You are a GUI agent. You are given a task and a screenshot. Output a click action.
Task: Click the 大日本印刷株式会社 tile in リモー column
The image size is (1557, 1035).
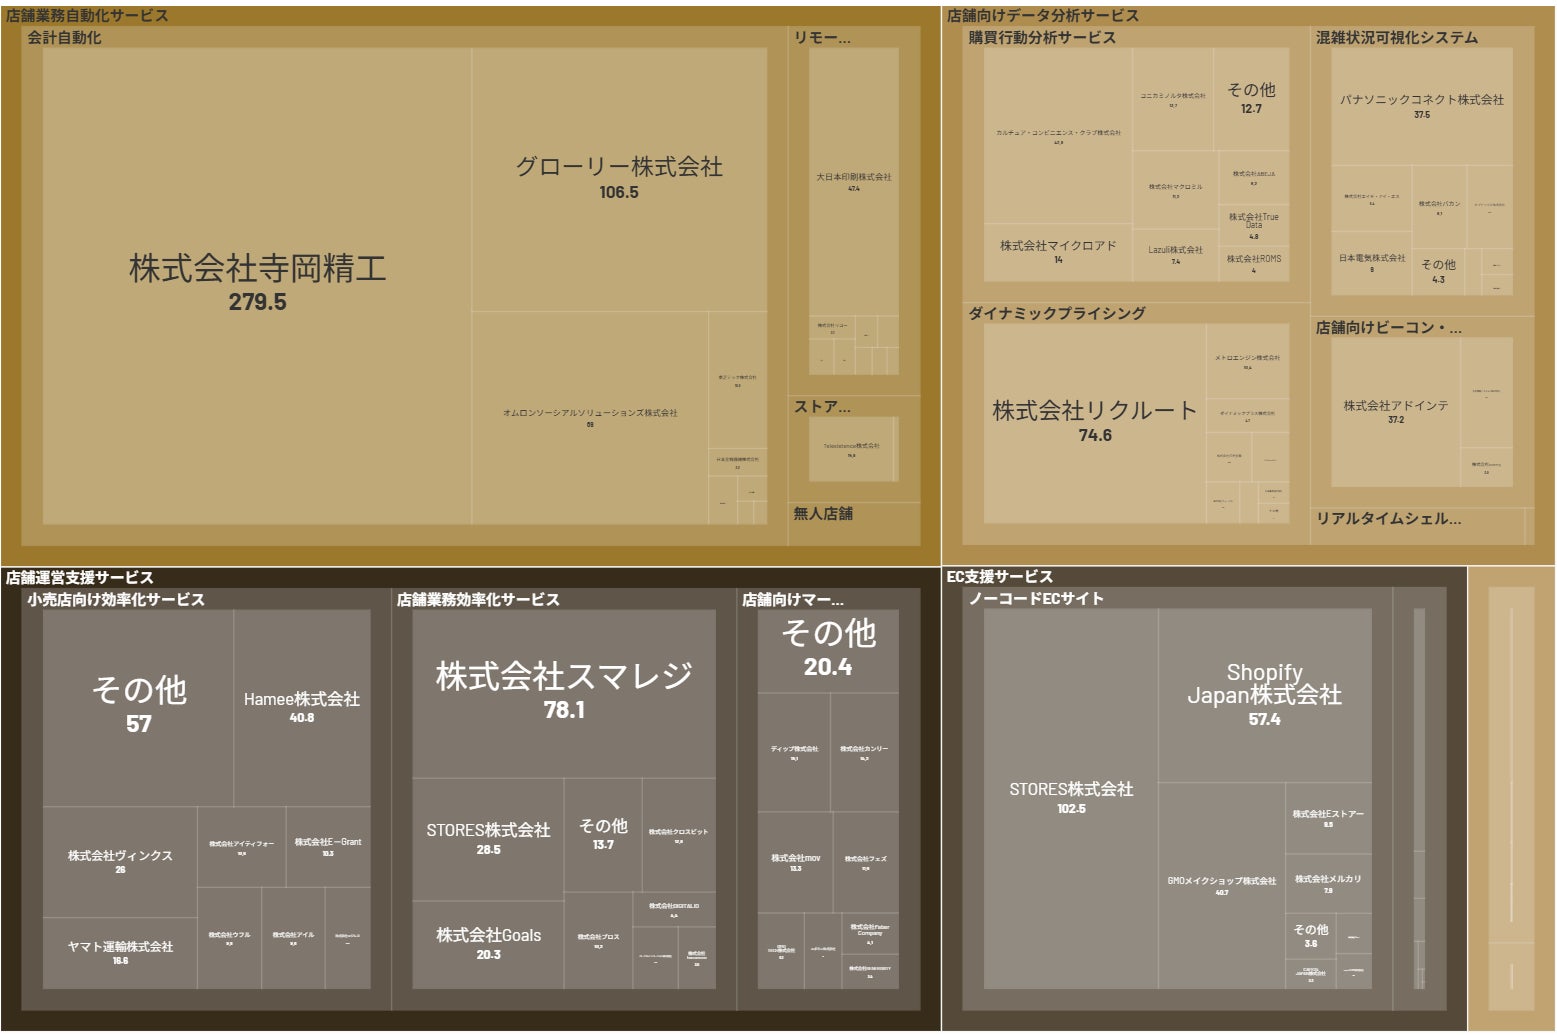854,178
